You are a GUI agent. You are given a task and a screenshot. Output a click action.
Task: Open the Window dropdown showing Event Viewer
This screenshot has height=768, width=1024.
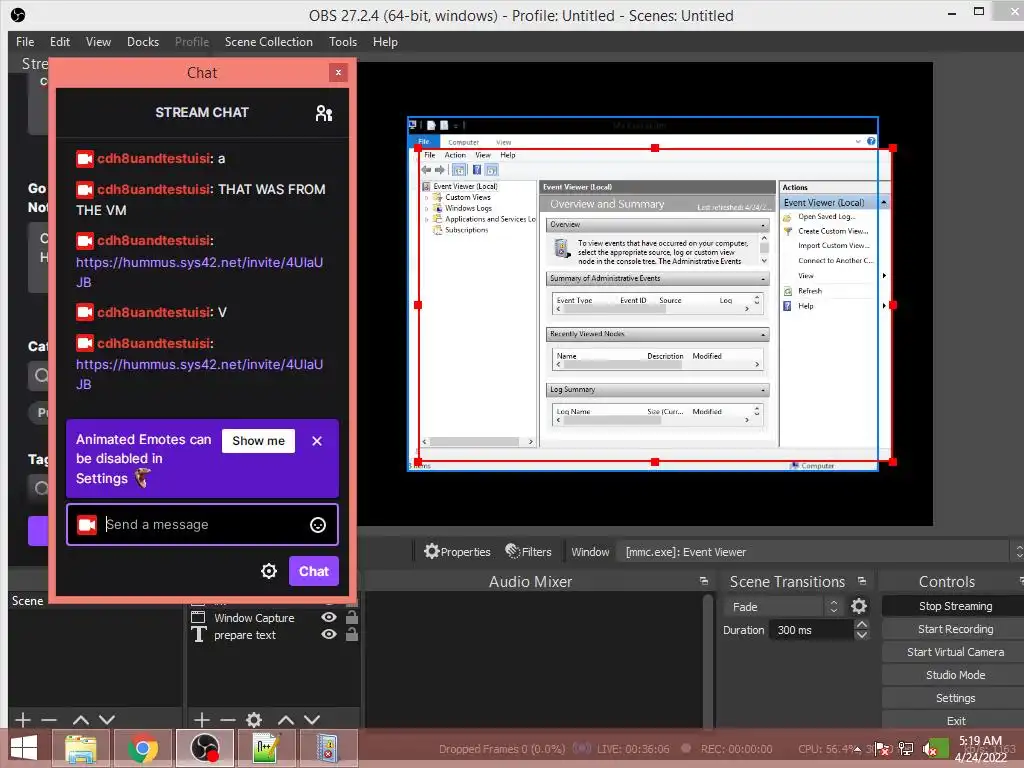coord(822,552)
